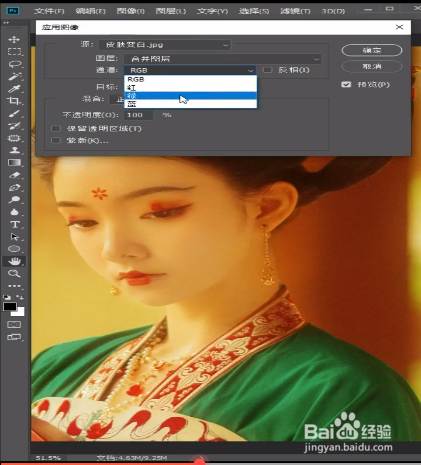
Task: Reset default foreground and background colors
Action: click(x=7, y=297)
